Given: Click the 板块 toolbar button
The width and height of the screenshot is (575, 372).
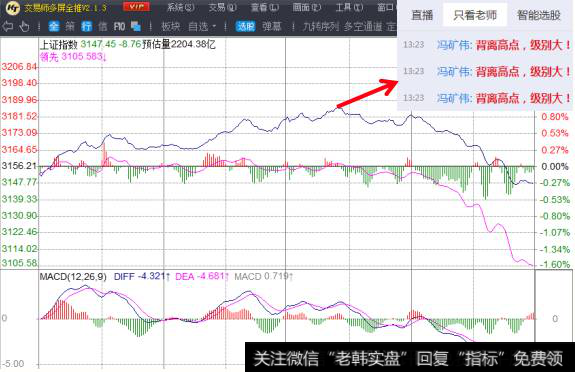Looking at the screenshot, I should click(171, 26).
